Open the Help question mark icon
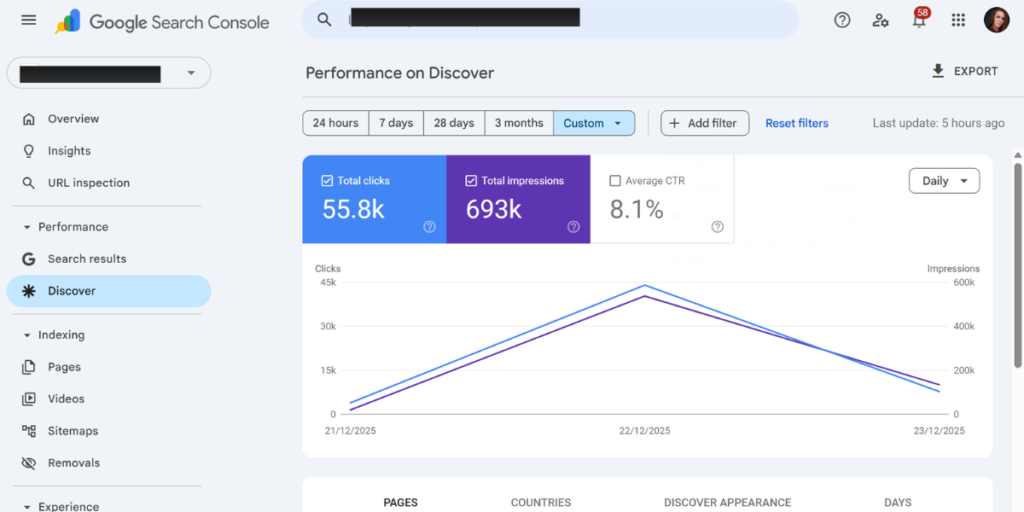The width and height of the screenshot is (1024, 512). point(842,20)
